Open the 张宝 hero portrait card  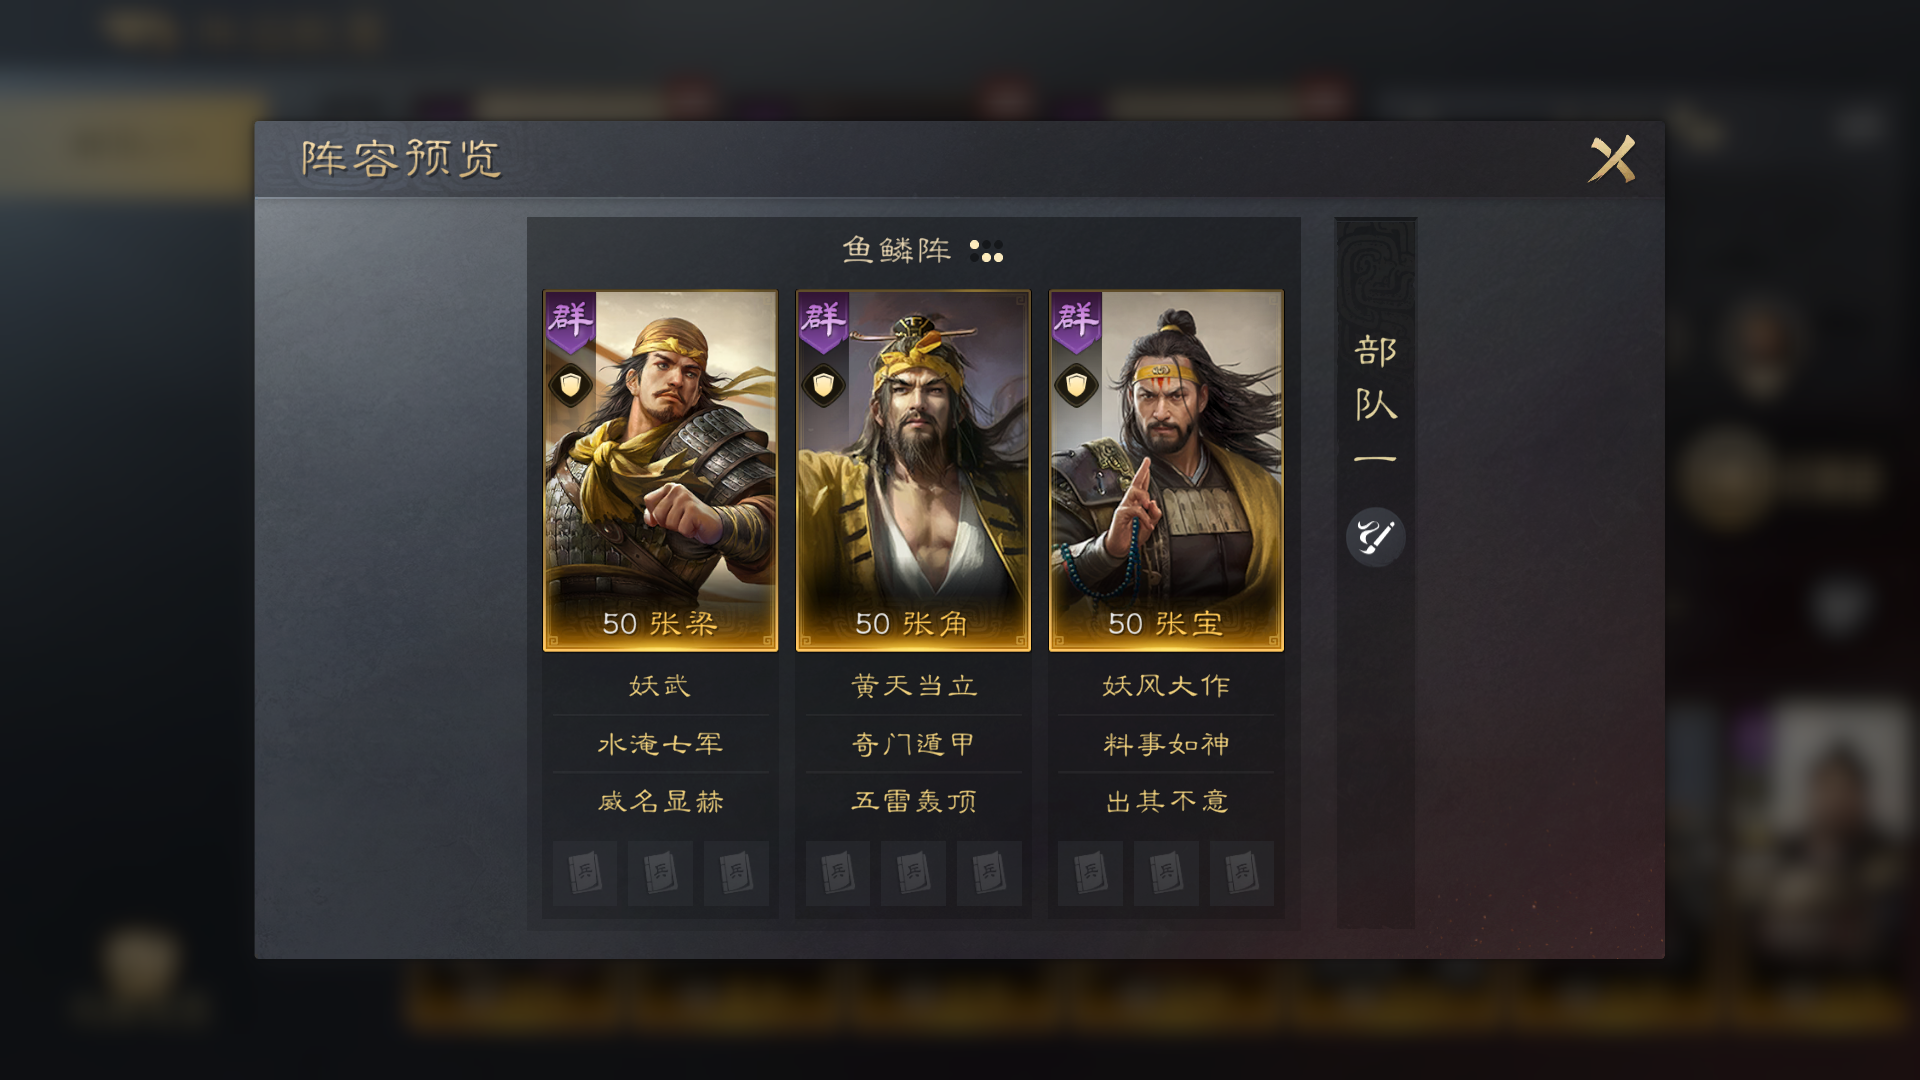pyautogui.click(x=1166, y=470)
